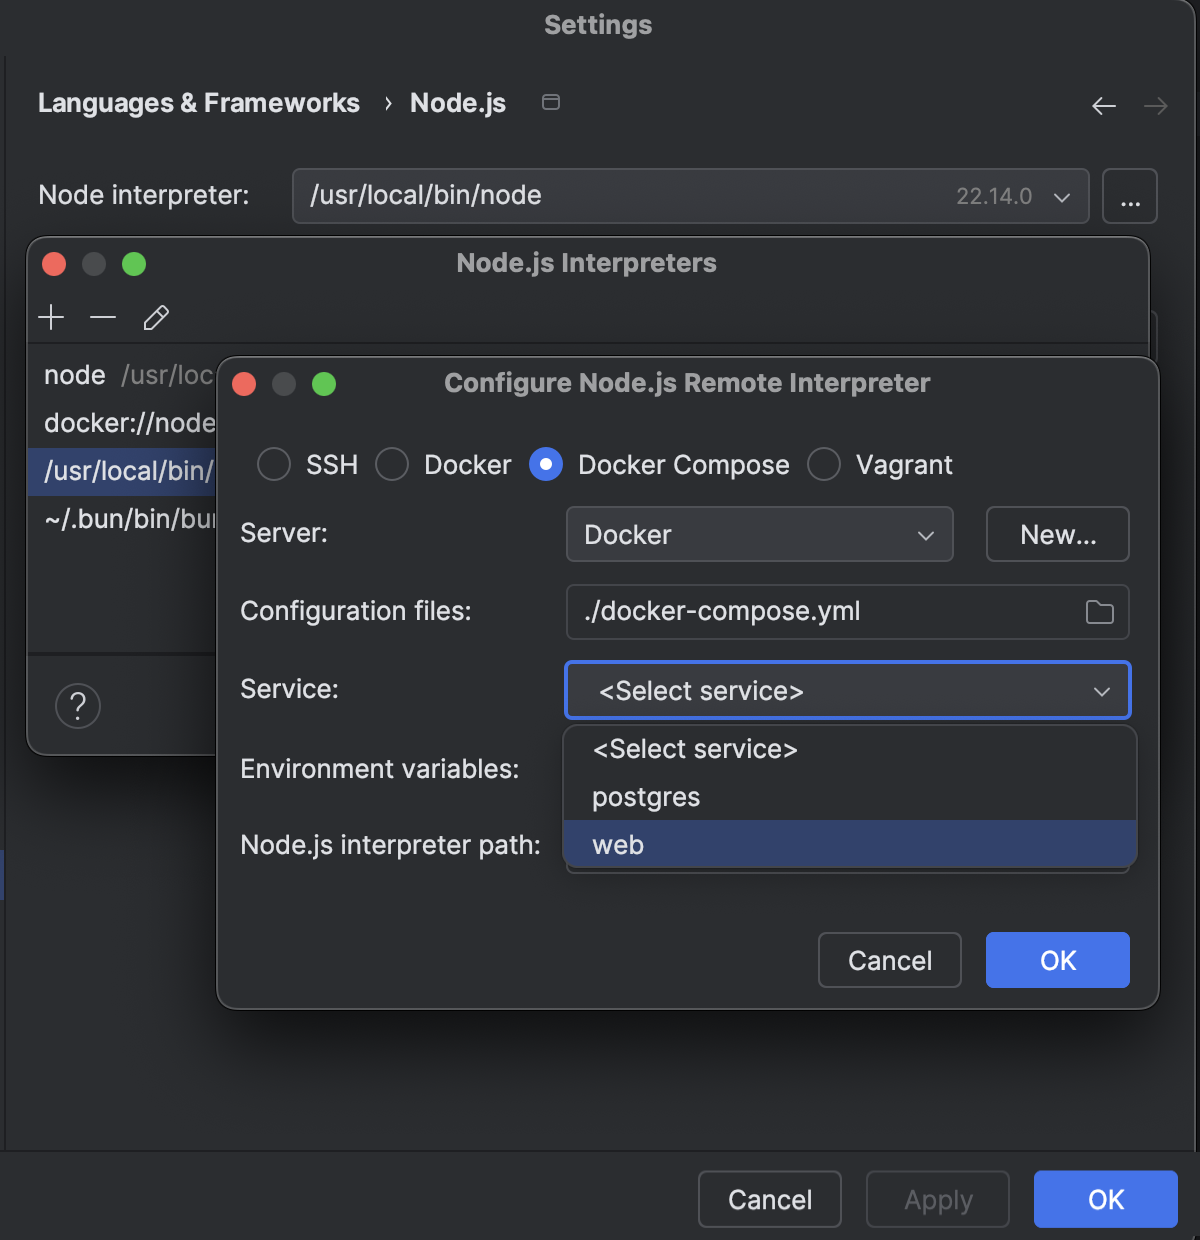Open the Server dropdown showing Docker
Image resolution: width=1200 pixels, height=1240 pixels.
pos(759,534)
